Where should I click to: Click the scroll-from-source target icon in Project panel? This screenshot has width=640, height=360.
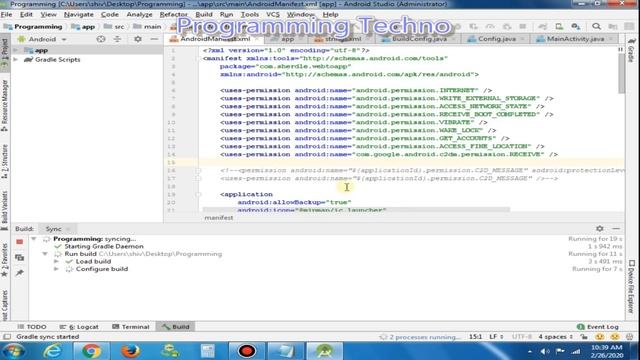[x=100, y=39]
